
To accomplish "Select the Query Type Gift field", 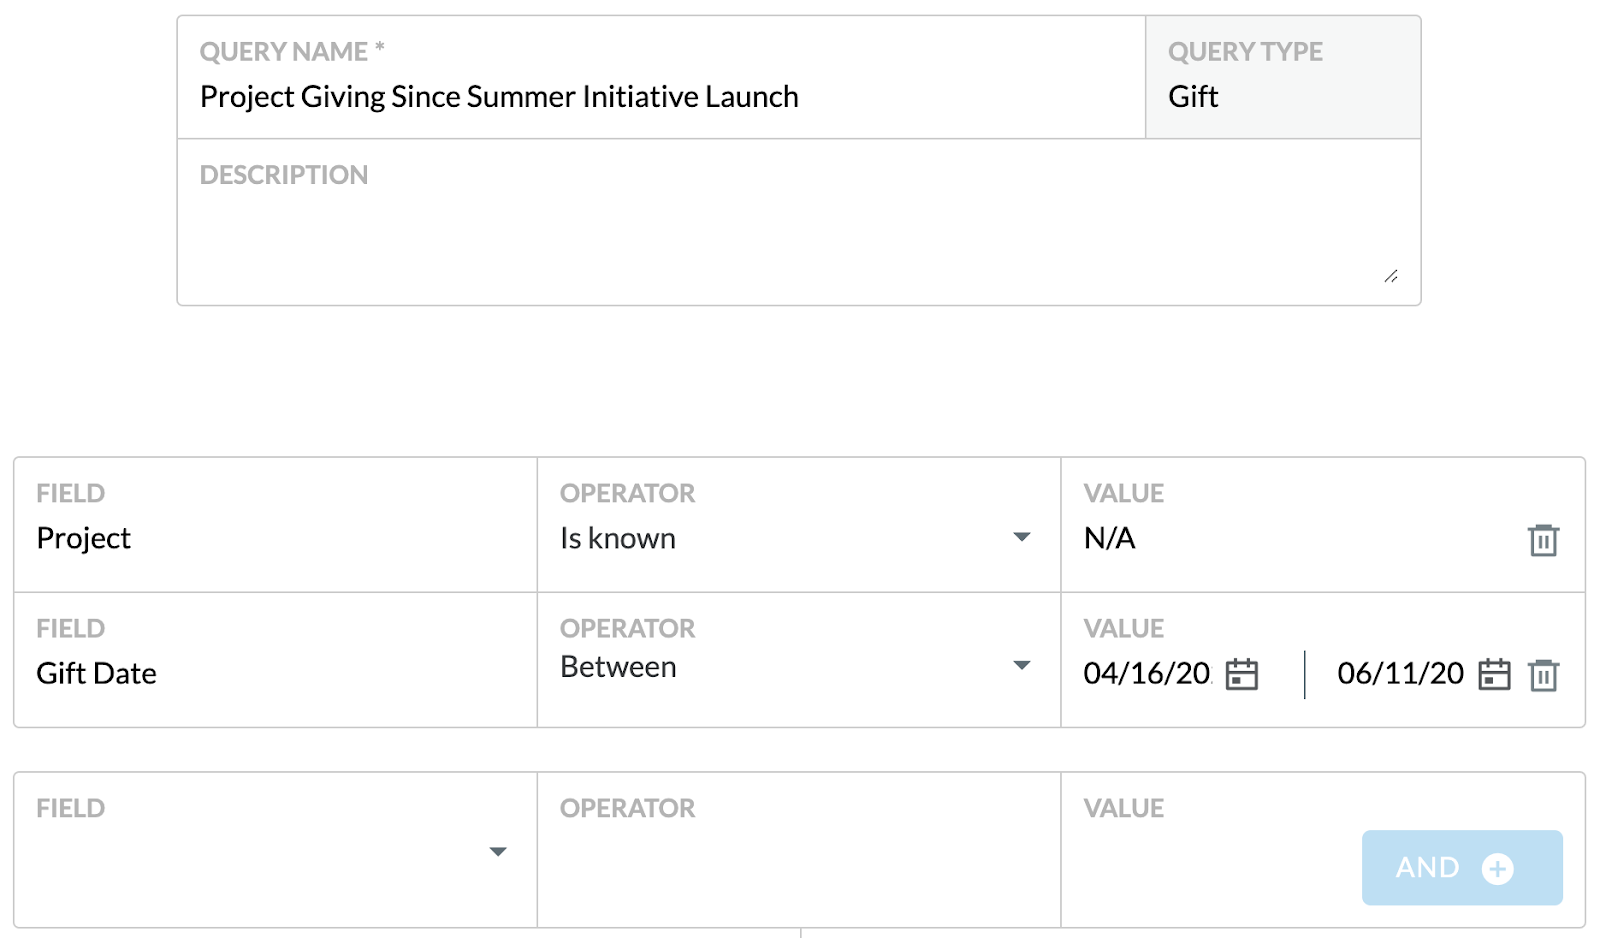I will 1283,77.
